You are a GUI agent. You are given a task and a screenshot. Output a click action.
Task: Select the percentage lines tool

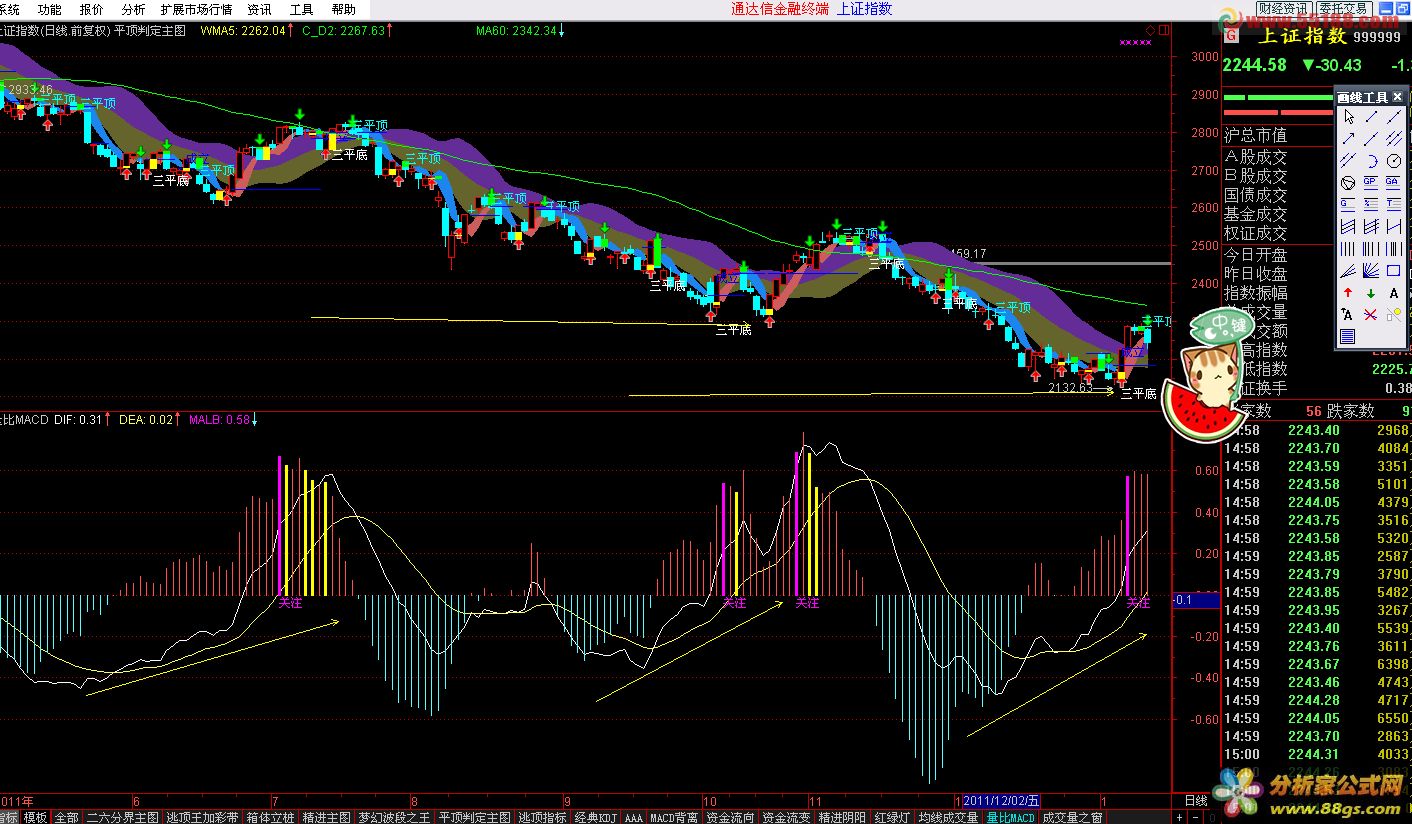(1371, 204)
